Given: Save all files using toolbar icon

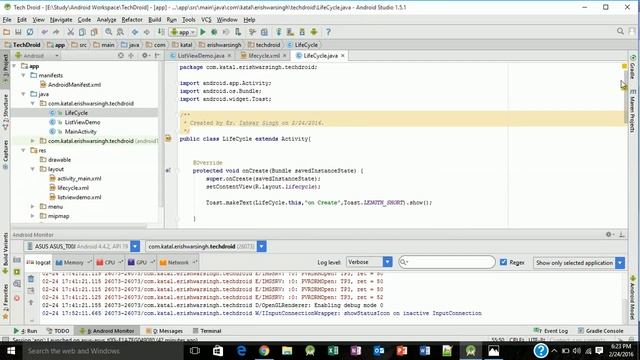Looking at the screenshot, I should [x=18, y=32].
